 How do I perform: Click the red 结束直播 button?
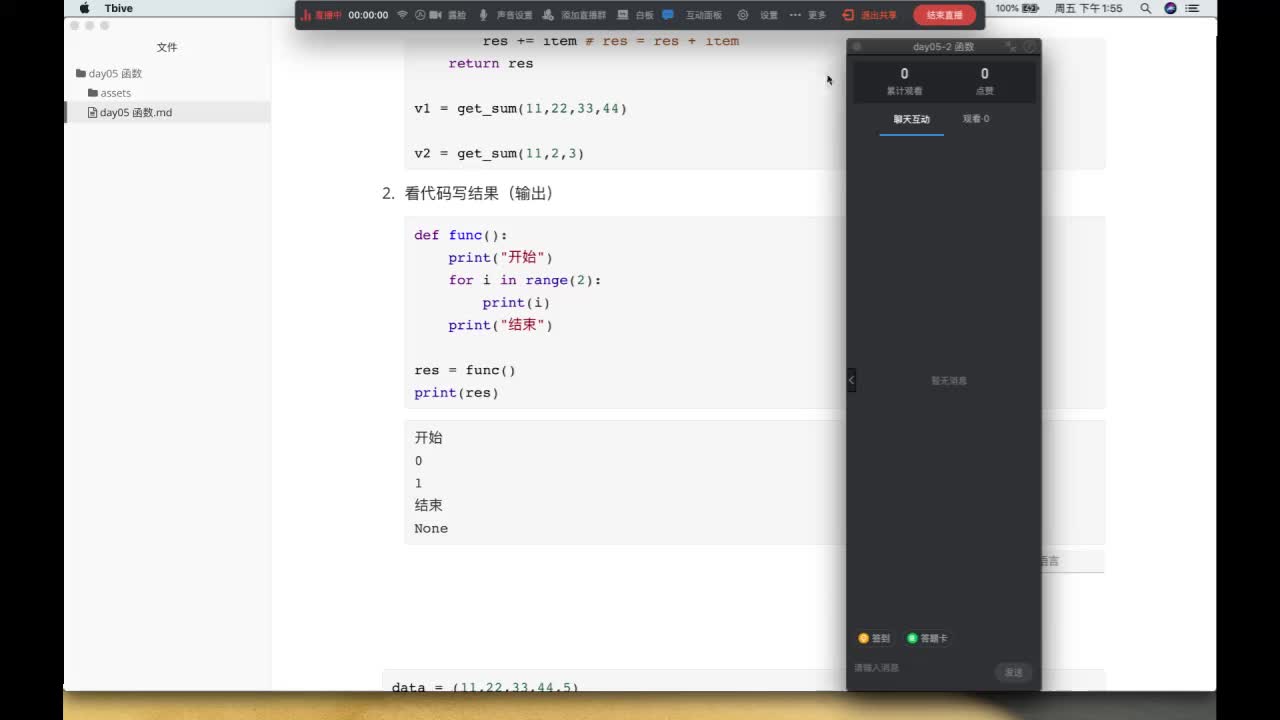click(944, 15)
